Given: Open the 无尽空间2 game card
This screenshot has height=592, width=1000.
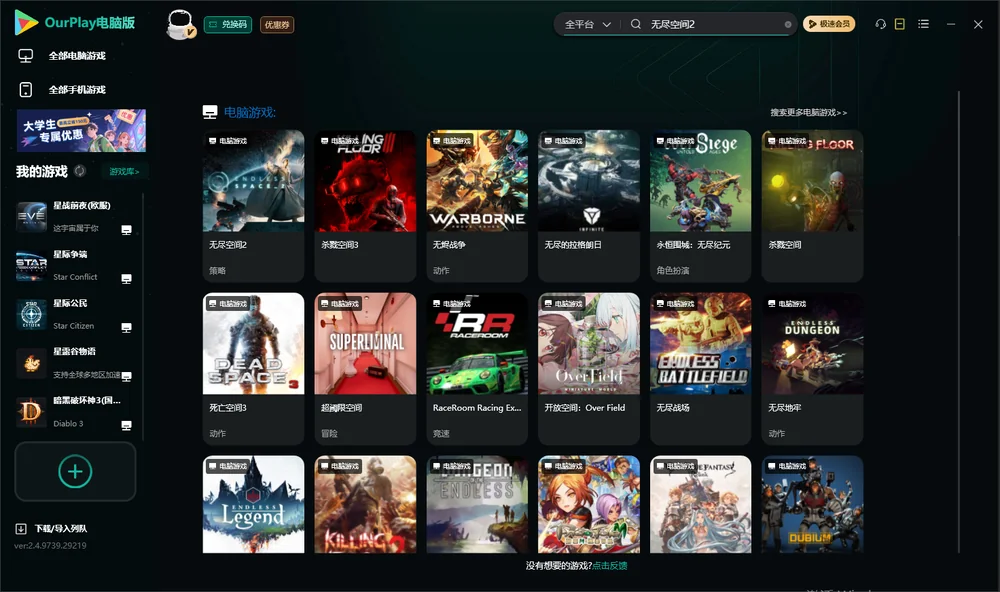Looking at the screenshot, I should (253, 205).
